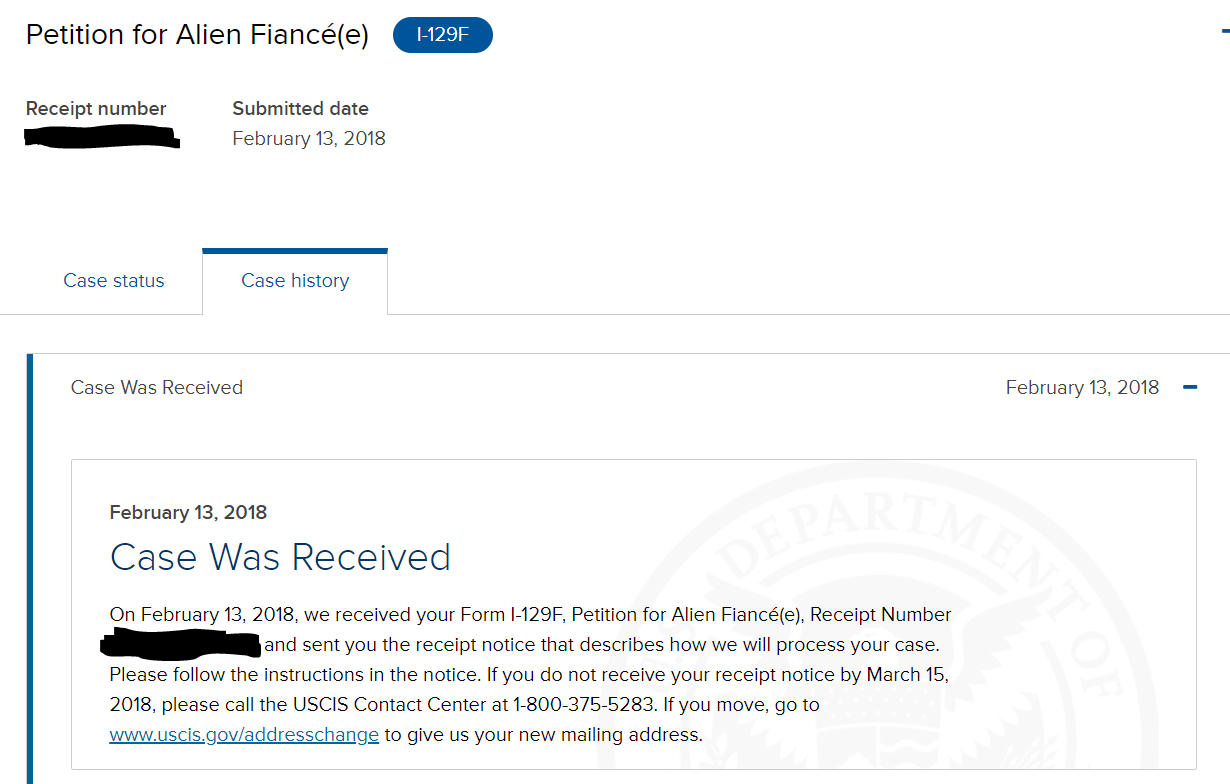Image resolution: width=1230 pixels, height=784 pixels.
Task: Click the blue vertical bar beside case entry
Action: click(x=29, y=569)
